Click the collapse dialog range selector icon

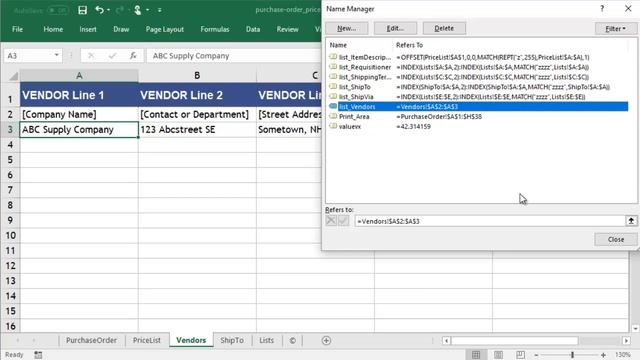pyautogui.click(x=631, y=221)
